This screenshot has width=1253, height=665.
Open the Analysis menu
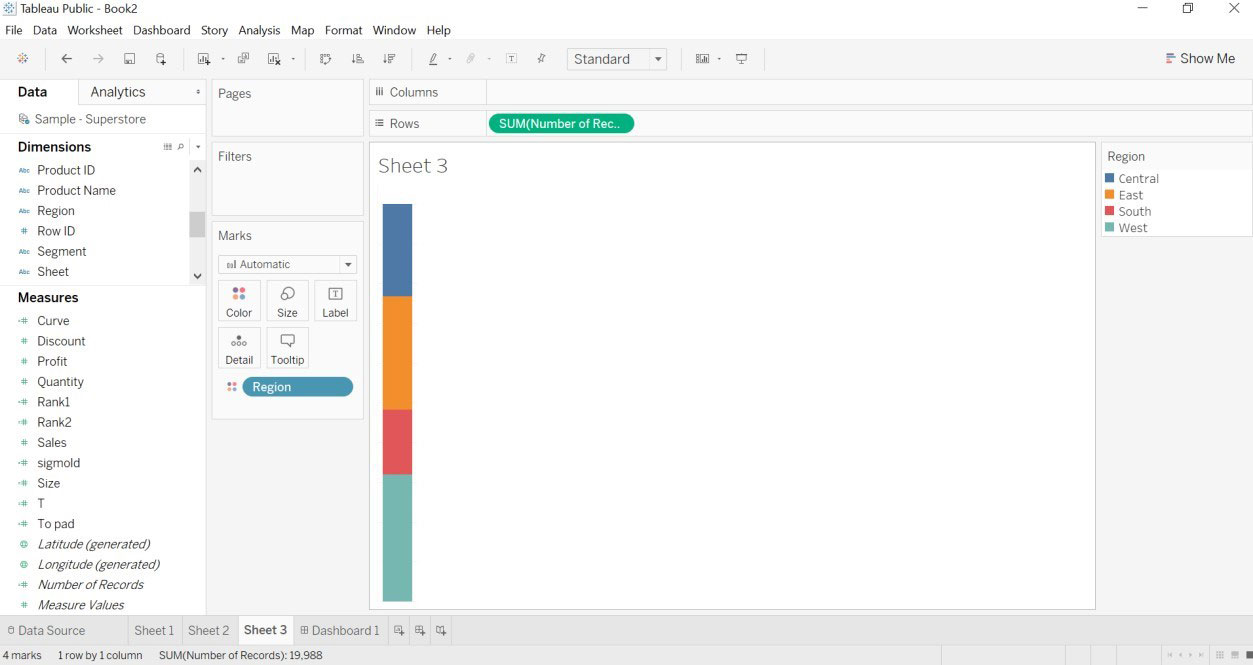click(259, 30)
